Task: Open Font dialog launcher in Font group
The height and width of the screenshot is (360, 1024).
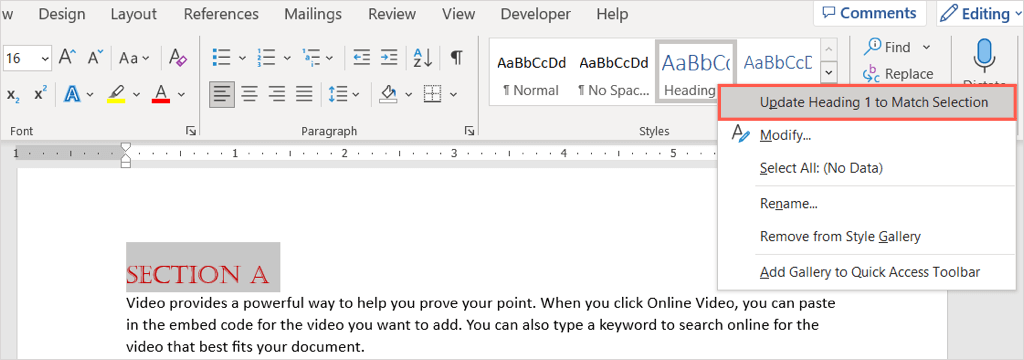Action: pyautogui.click(x=191, y=131)
